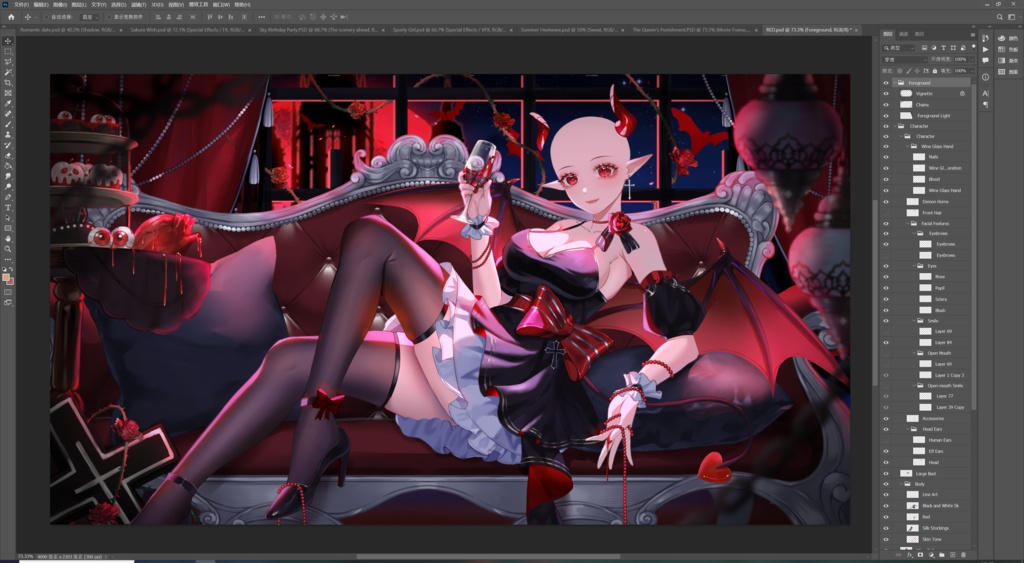Open the 渐变 Gradients panel button
The width and height of the screenshot is (1024, 563).
coord(1008,61)
